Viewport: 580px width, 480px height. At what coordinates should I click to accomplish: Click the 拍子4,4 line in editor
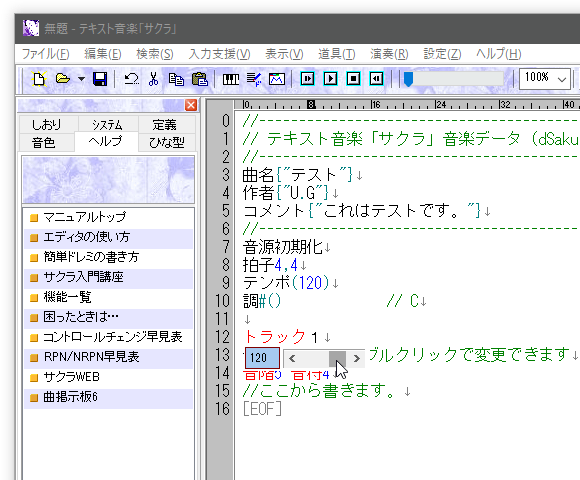click(x=274, y=265)
